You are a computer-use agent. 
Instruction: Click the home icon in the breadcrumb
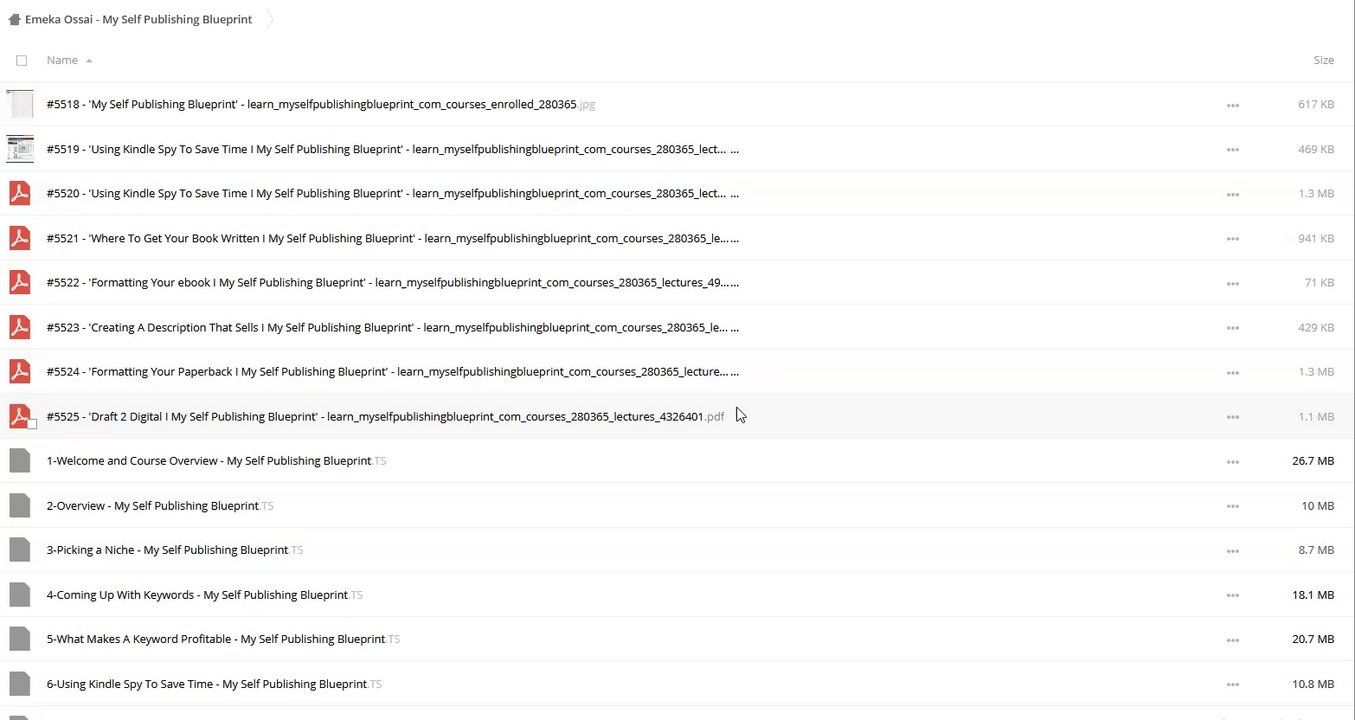(14, 19)
